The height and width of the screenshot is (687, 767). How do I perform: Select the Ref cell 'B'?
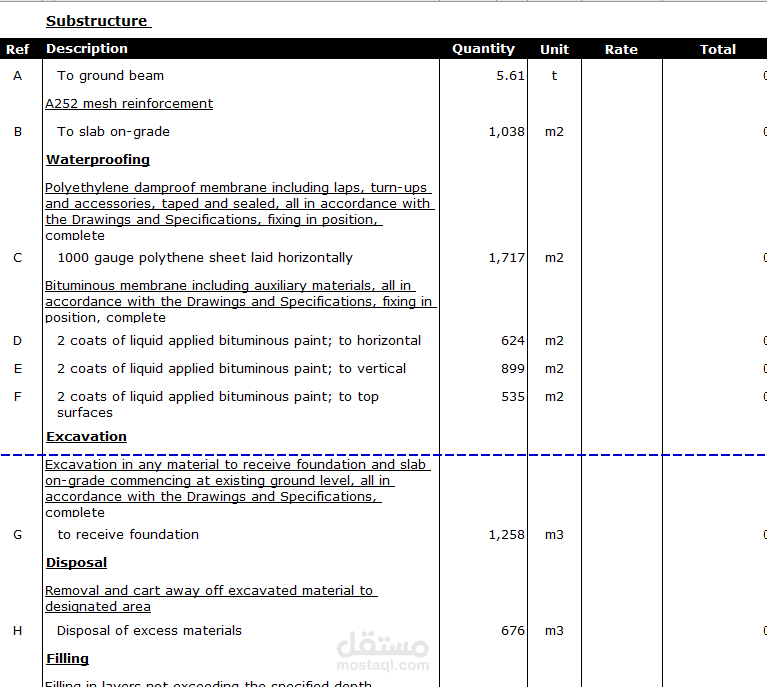[x=18, y=131]
